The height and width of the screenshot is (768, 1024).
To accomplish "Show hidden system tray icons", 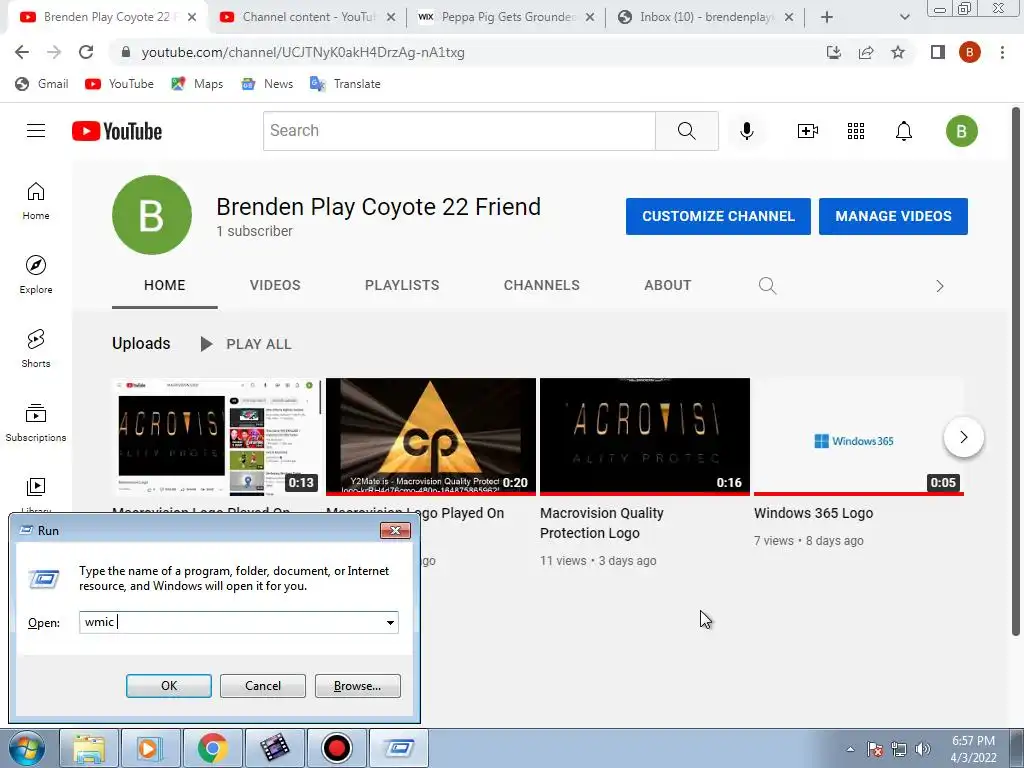I will pyautogui.click(x=850, y=749).
